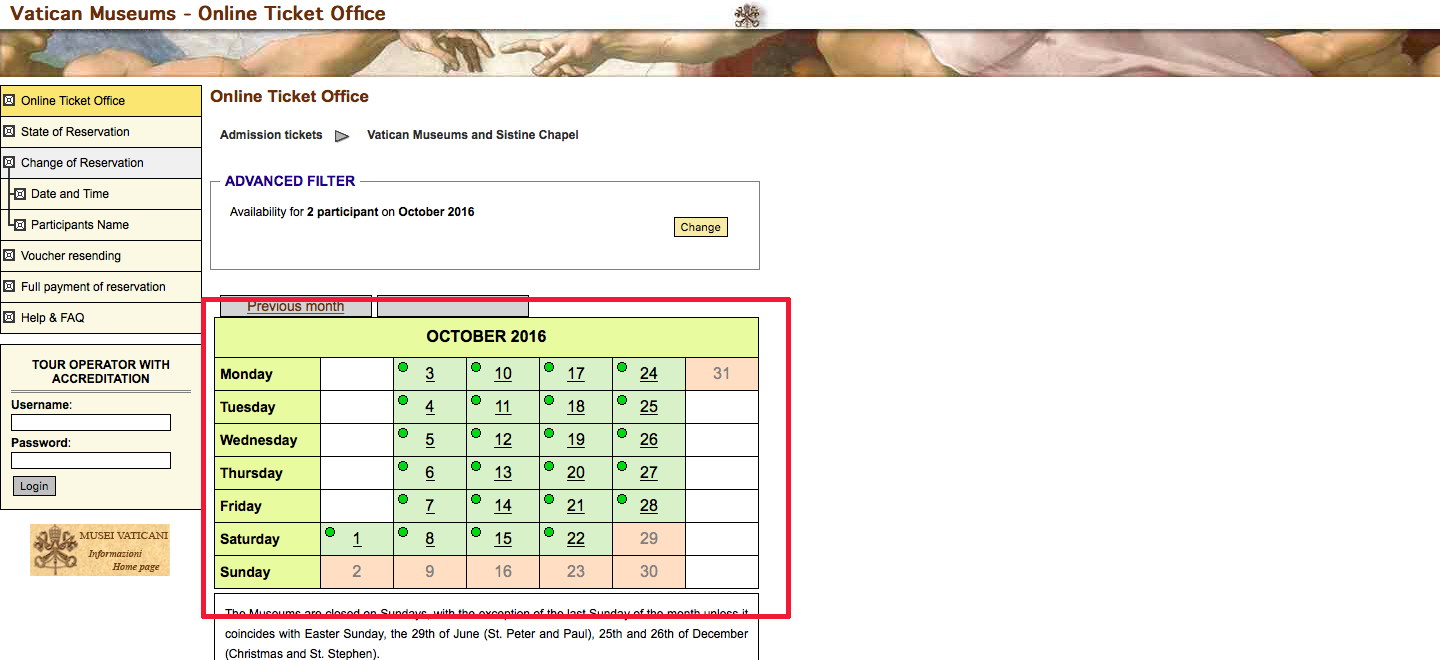Select October 27 in the calendar
The width and height of the screenshot is (1440, 660).
coord(649,473)
